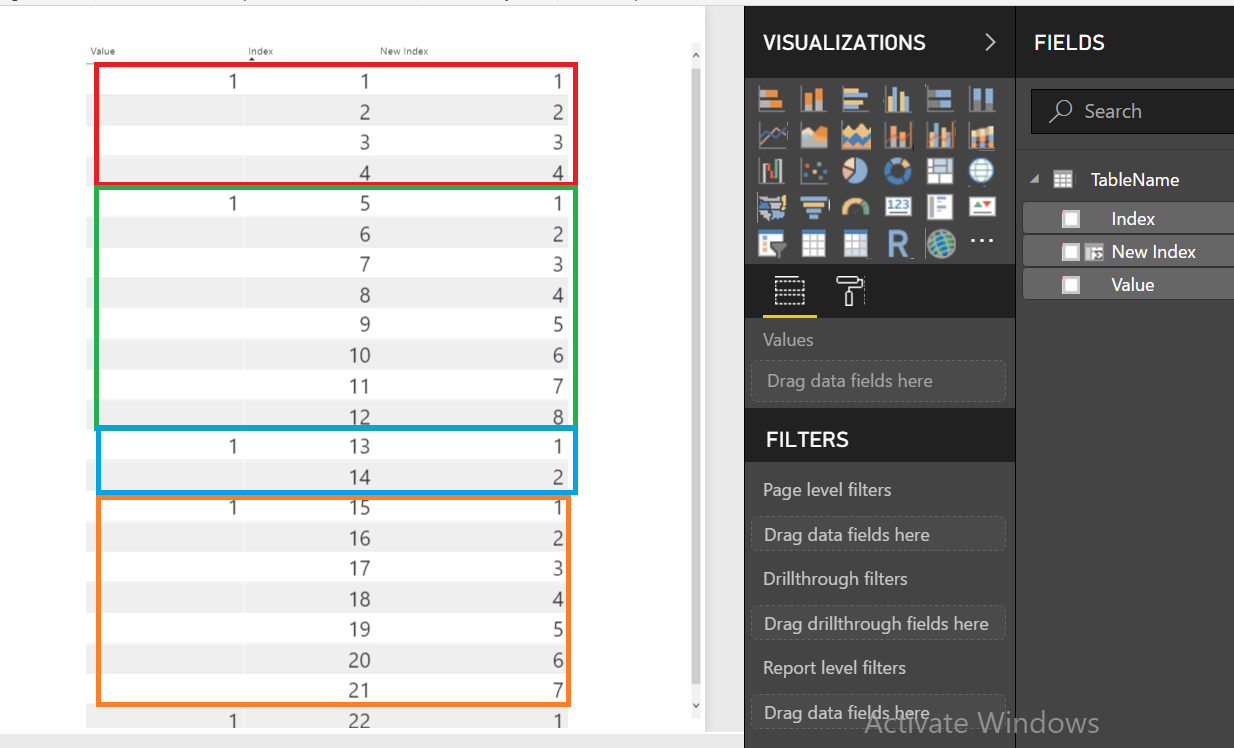Choose the Clustered column chart visual

tap(898, 99)
